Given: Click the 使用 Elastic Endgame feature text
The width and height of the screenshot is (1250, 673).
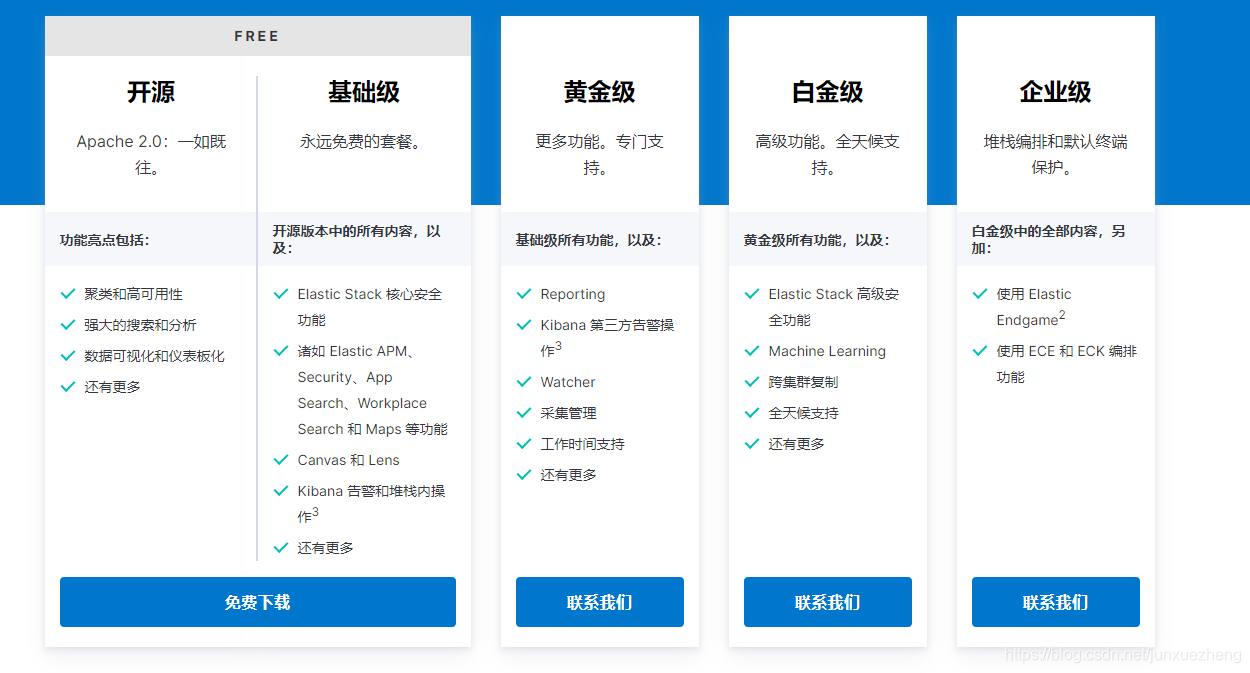Looking at the screenshot, I should tap(1034, 307).
